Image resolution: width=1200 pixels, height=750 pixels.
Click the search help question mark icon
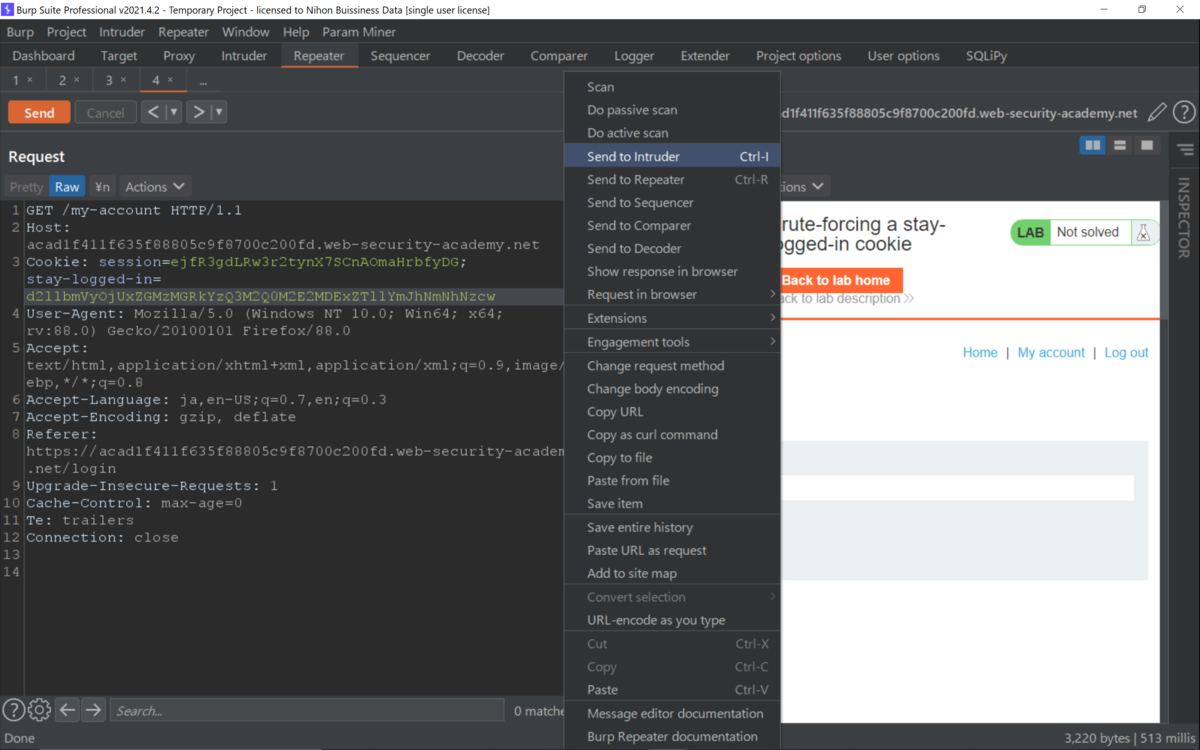[13, 710]
